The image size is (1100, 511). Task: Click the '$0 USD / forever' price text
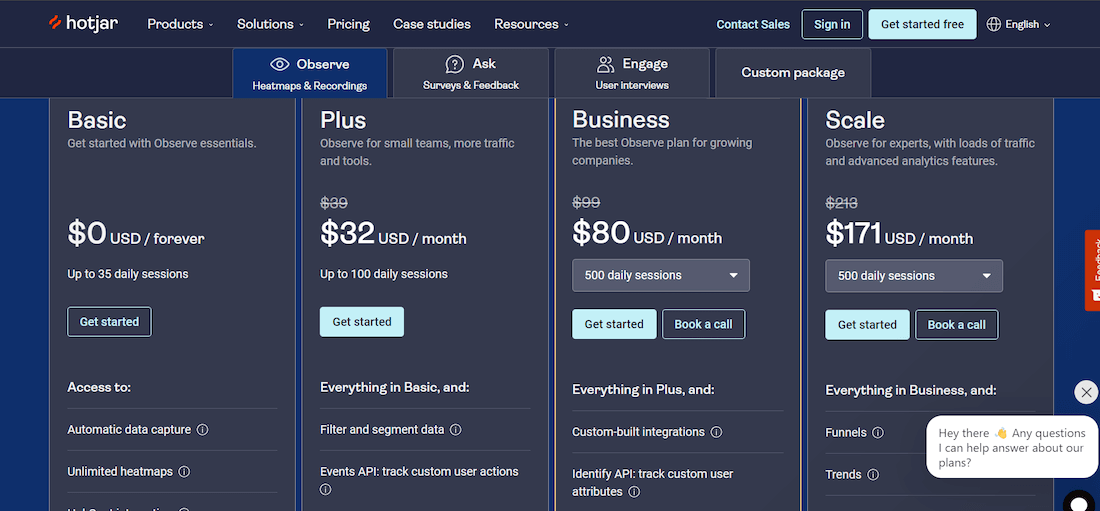pos(136,234)
